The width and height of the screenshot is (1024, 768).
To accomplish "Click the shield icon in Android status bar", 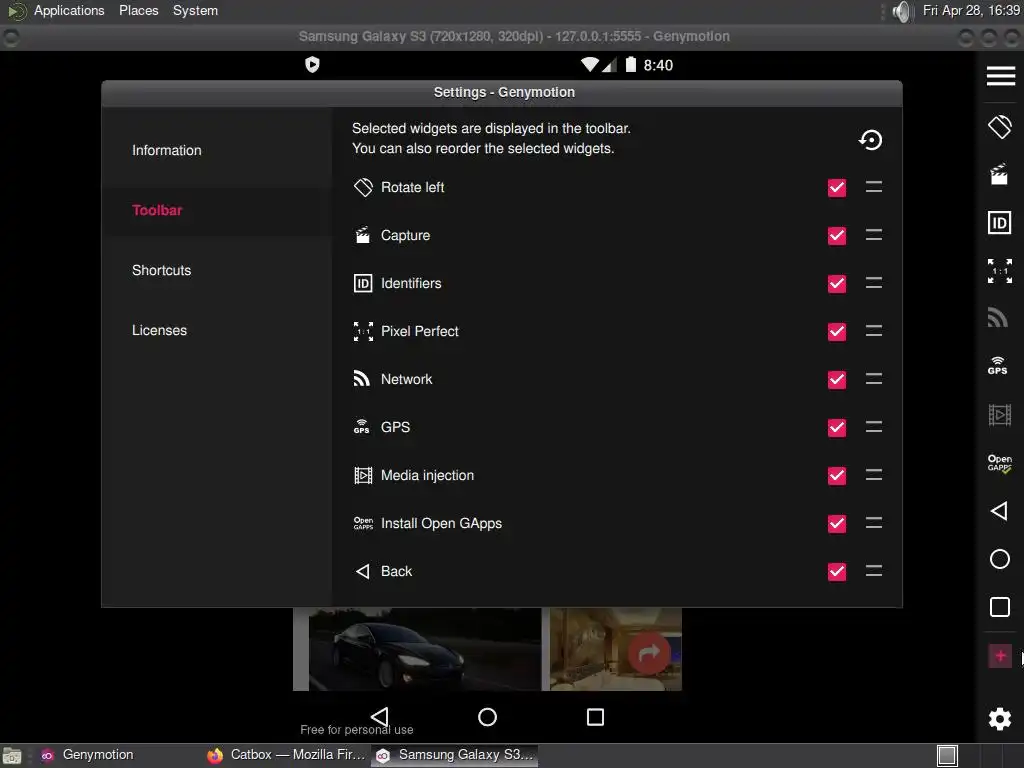I will [312, 65].
